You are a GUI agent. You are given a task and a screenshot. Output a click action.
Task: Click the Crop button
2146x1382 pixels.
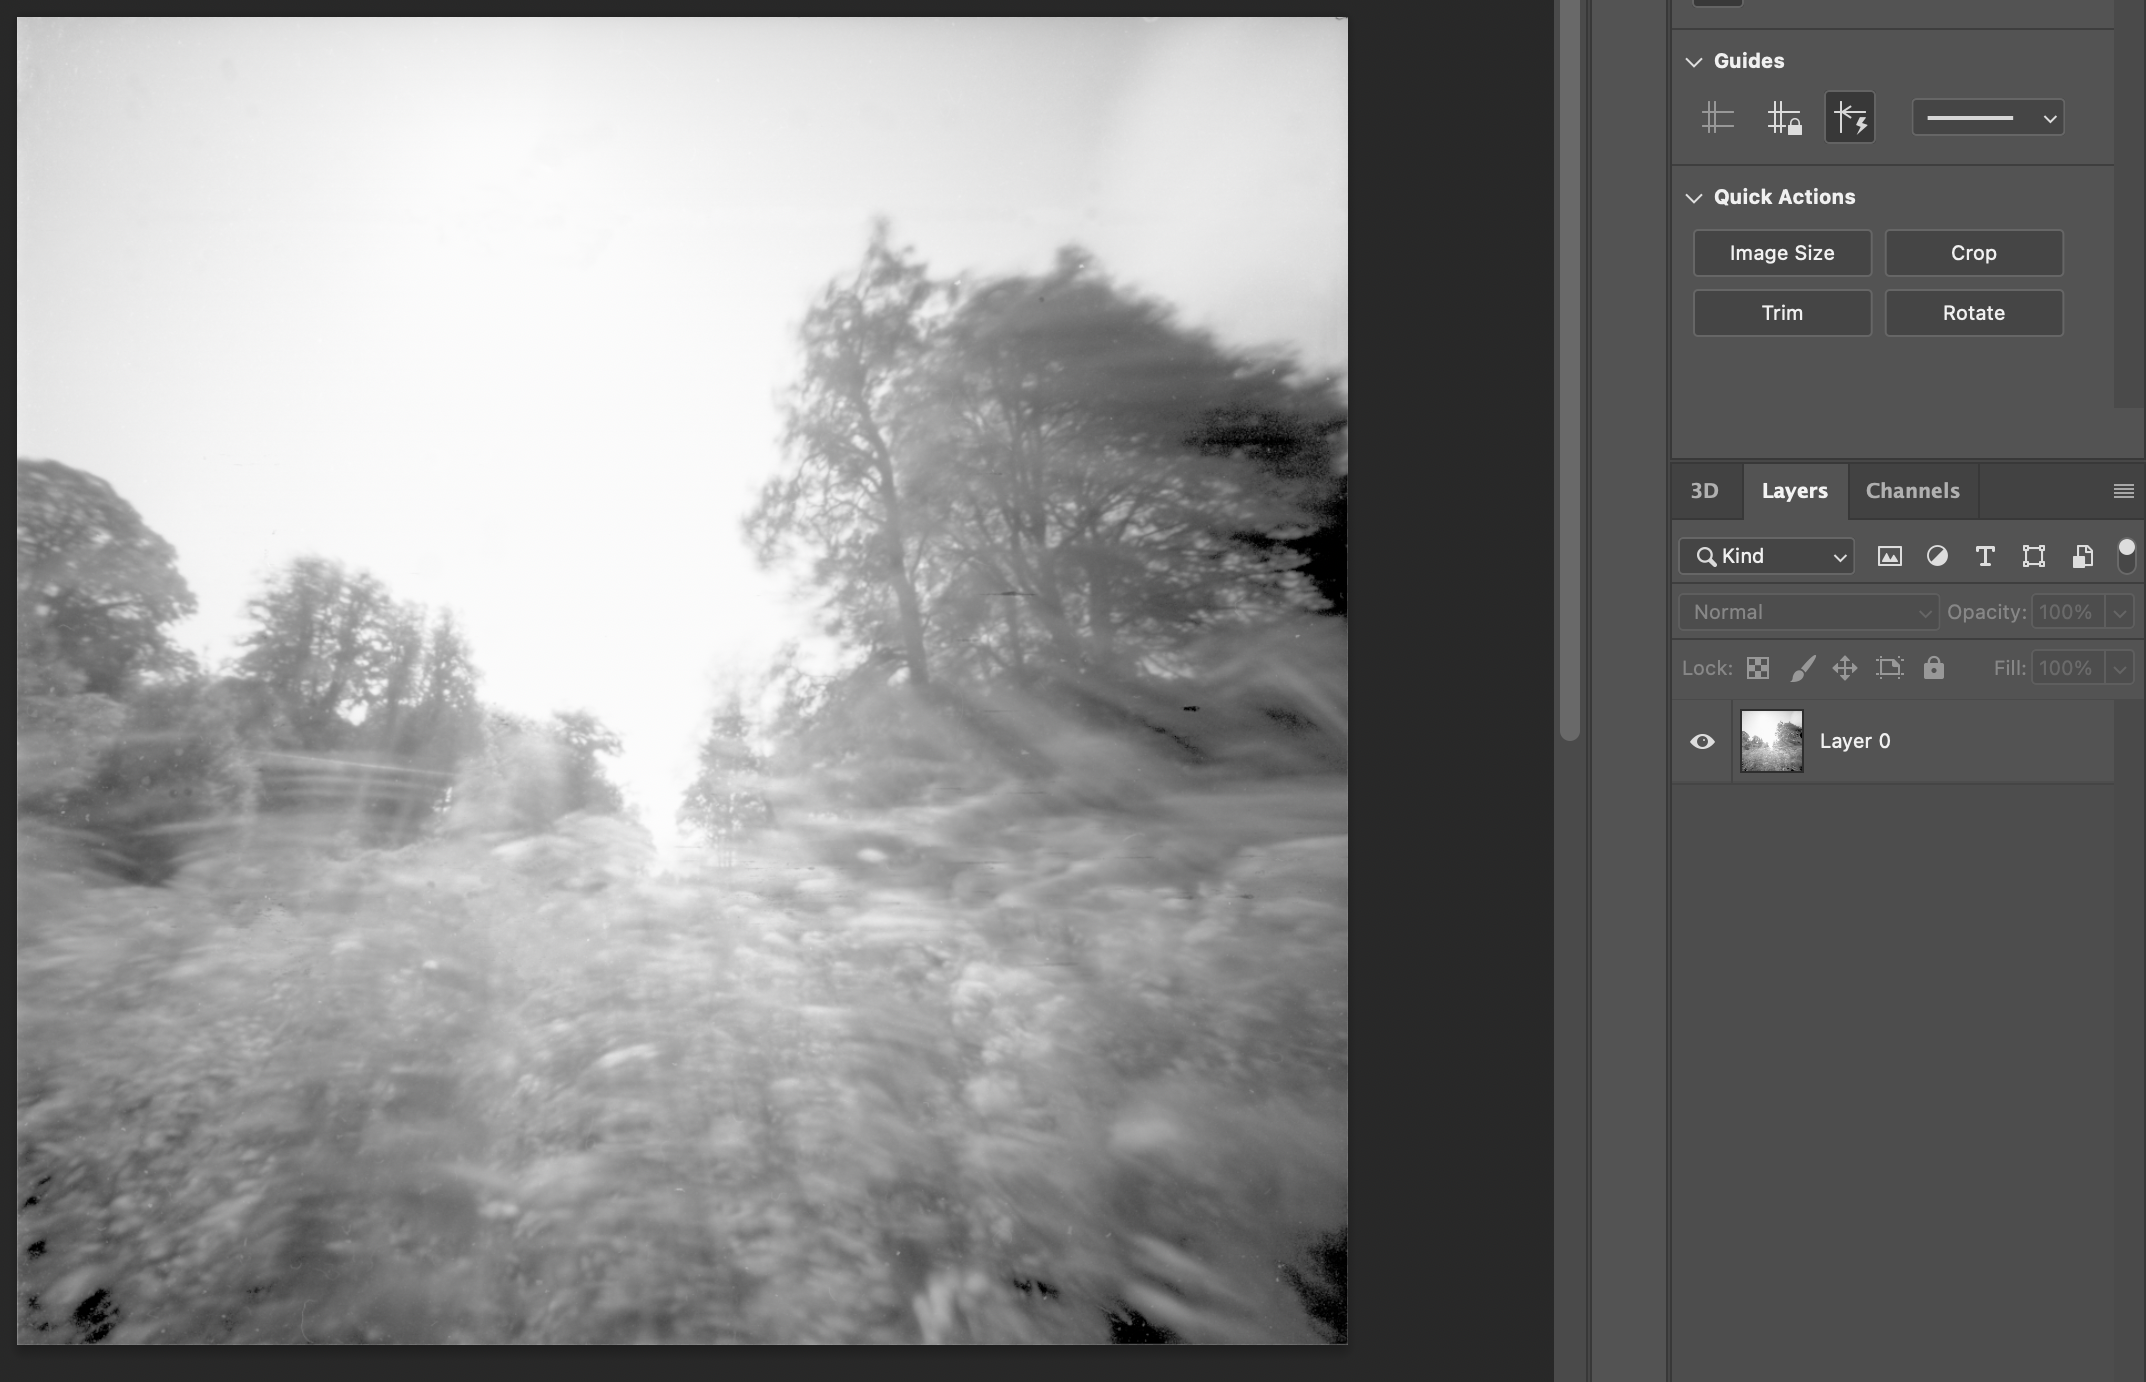pyautogui.click(x=1974, y=253)
